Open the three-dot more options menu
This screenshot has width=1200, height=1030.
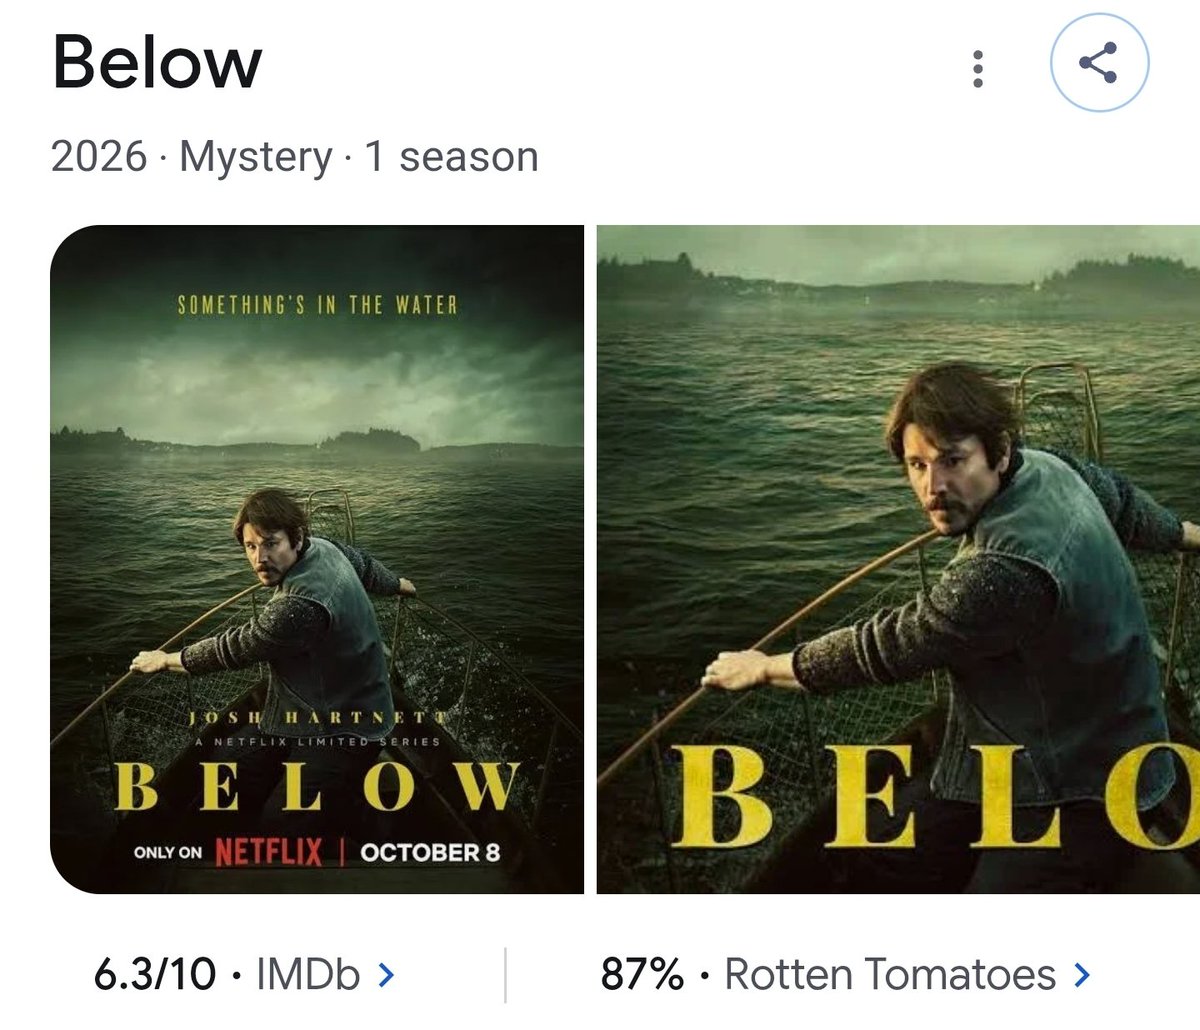click(x=978, y=67)
